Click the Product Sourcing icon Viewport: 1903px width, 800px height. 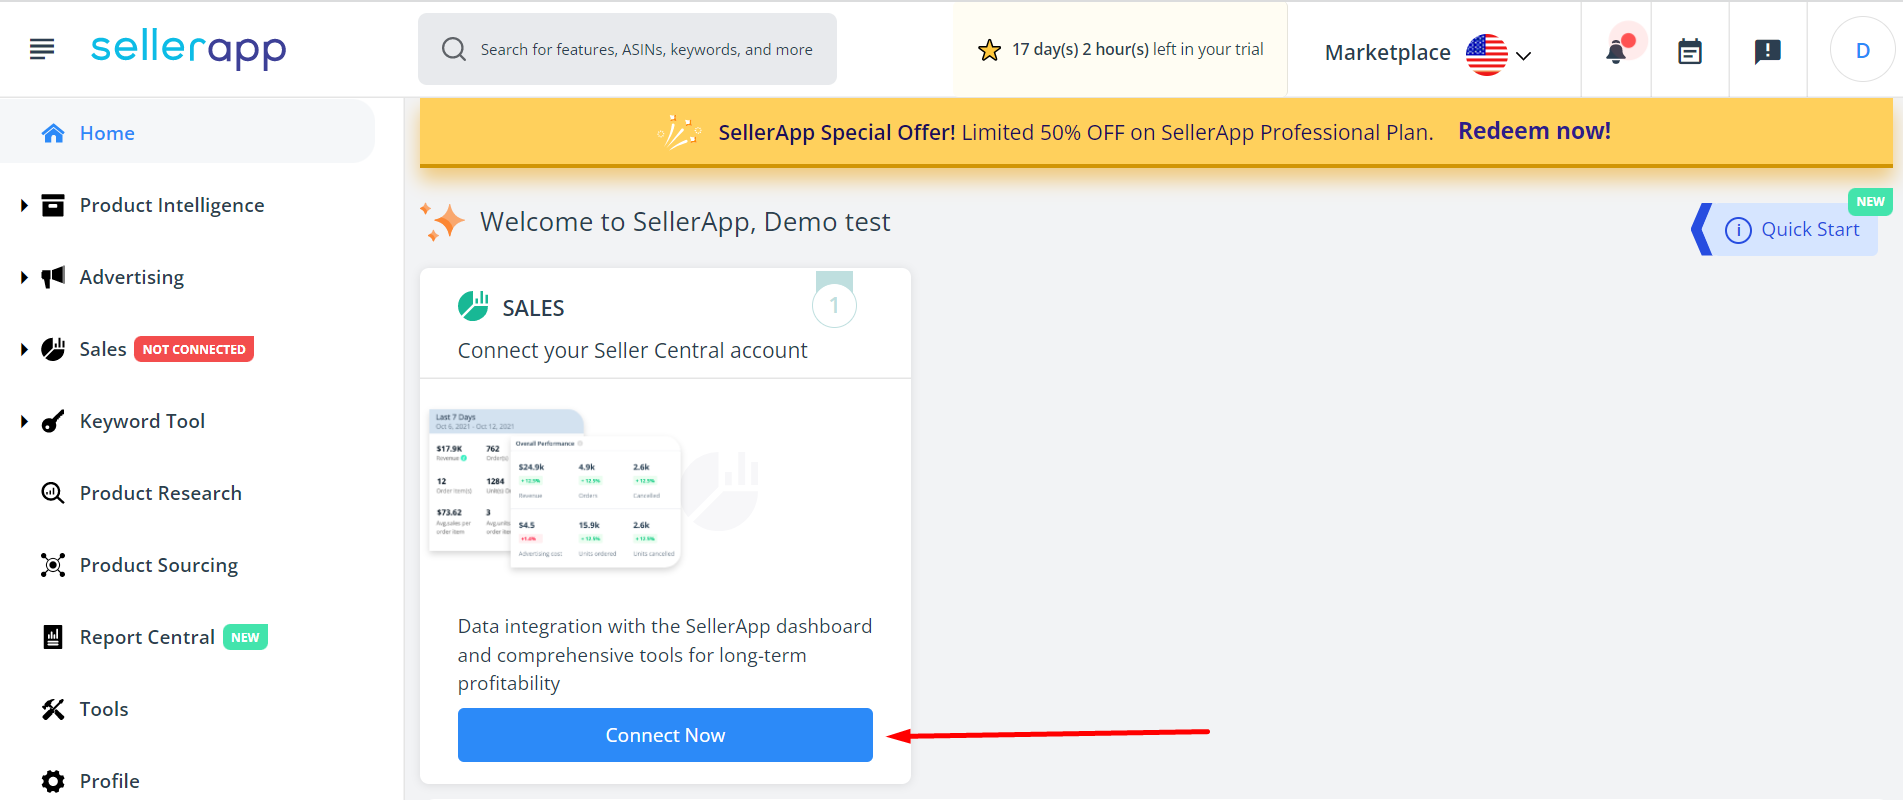pos(53,565)
